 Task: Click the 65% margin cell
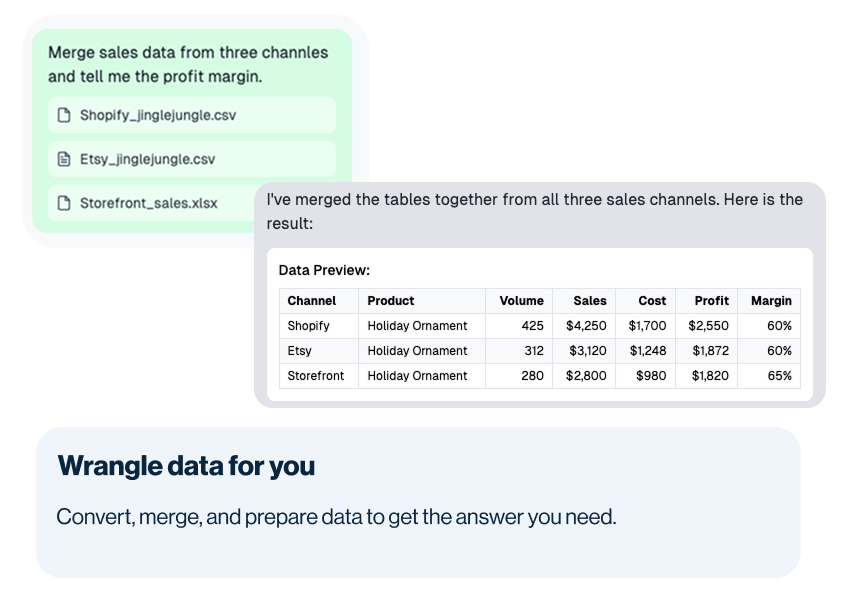click(769, 376)
